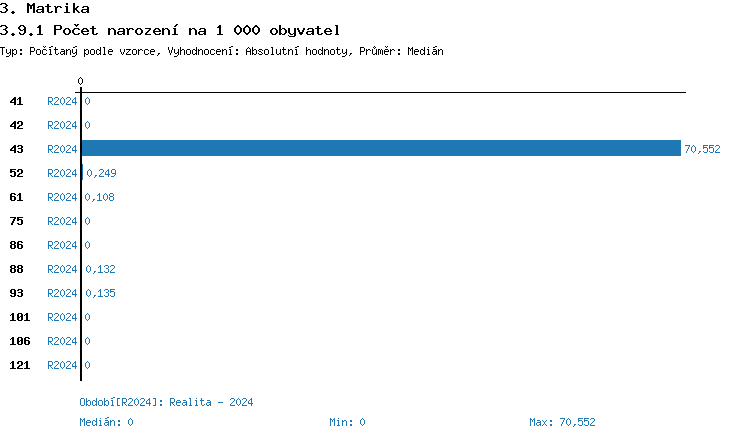Click the R2024 label in row 61
The image size is (750, 440).
point(62,197)
